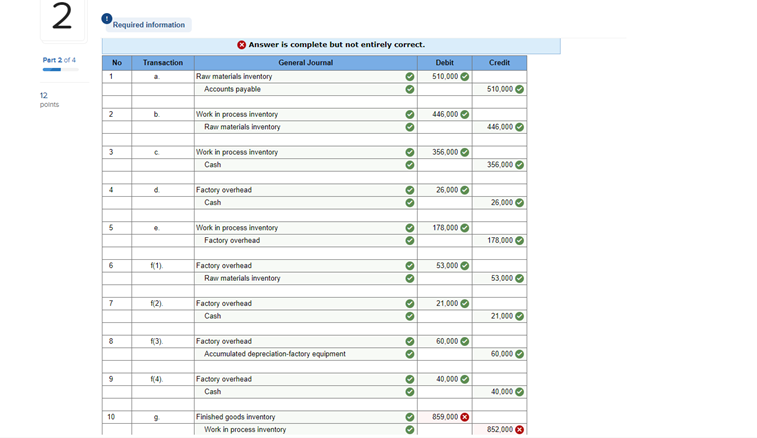This screenshot has width=757, height=438.
Task: Click the 'No' column header
Action: pos(117,63)
